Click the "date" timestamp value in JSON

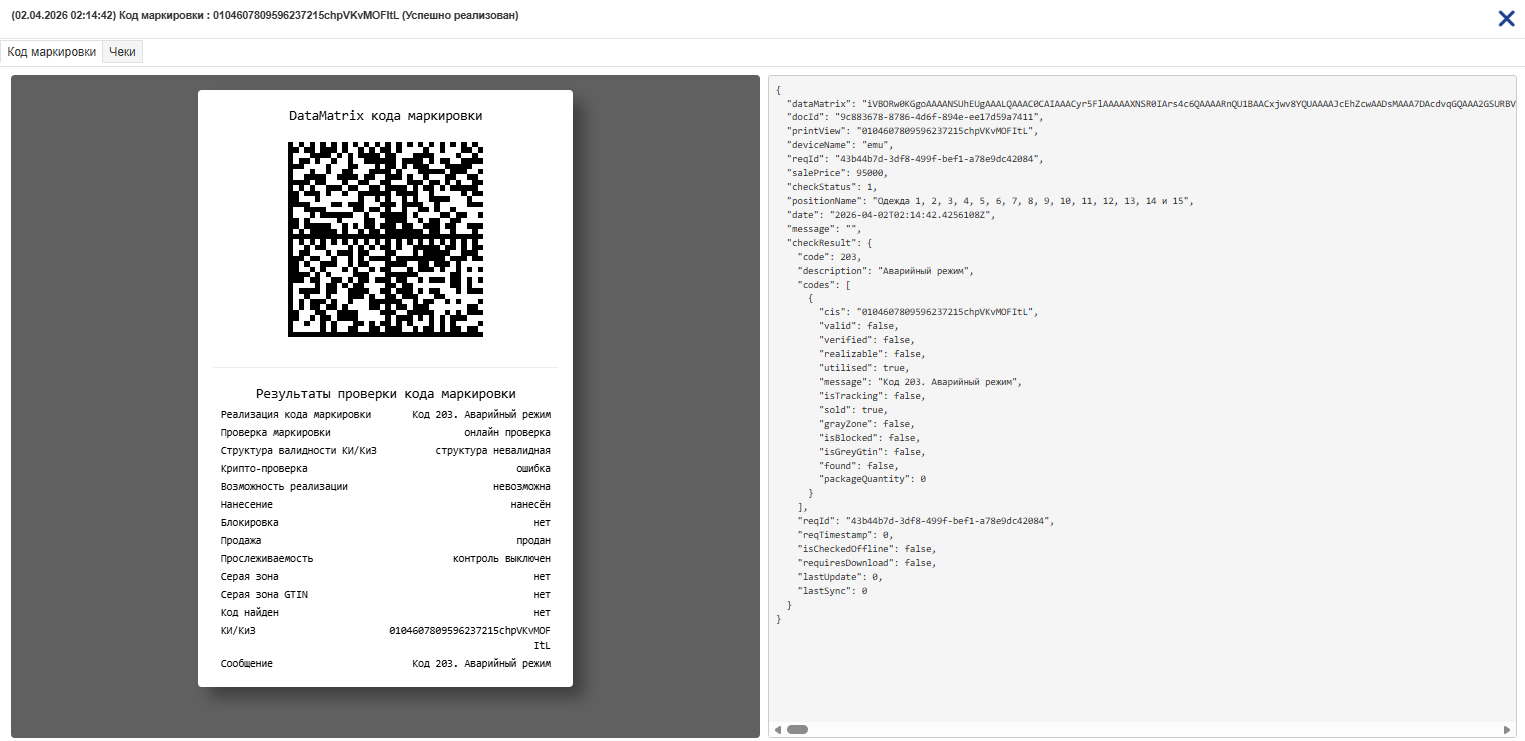(910, 215)
